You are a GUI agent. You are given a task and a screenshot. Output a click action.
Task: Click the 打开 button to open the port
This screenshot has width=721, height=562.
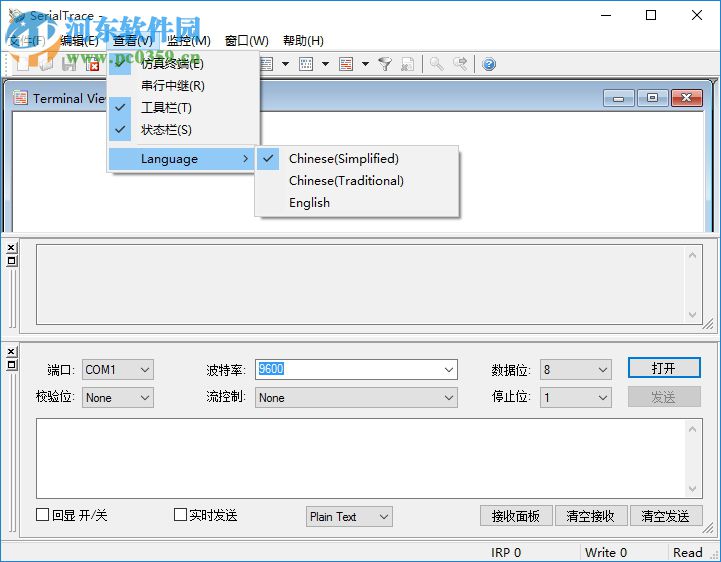[664, 368]
